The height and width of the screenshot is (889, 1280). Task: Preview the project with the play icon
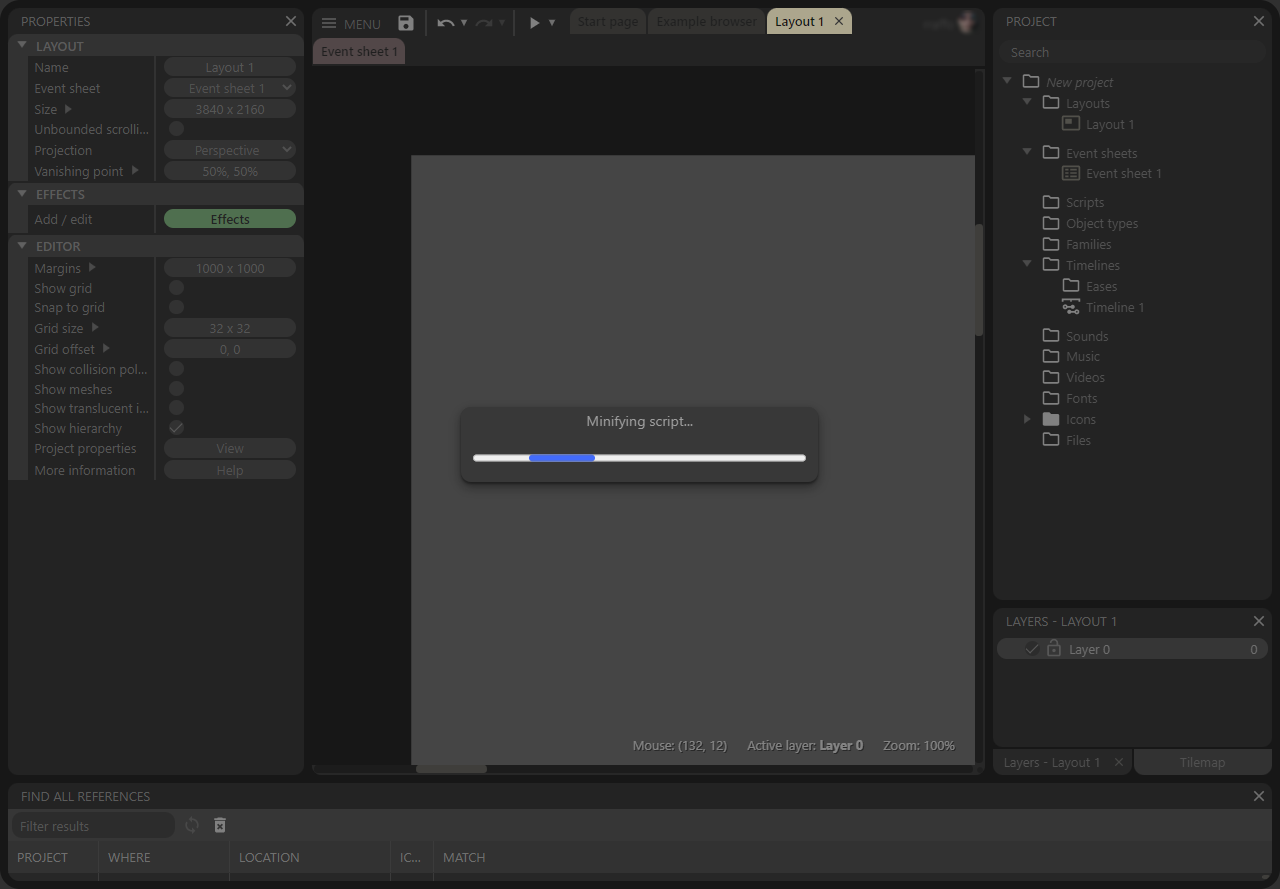pos(533,22)
